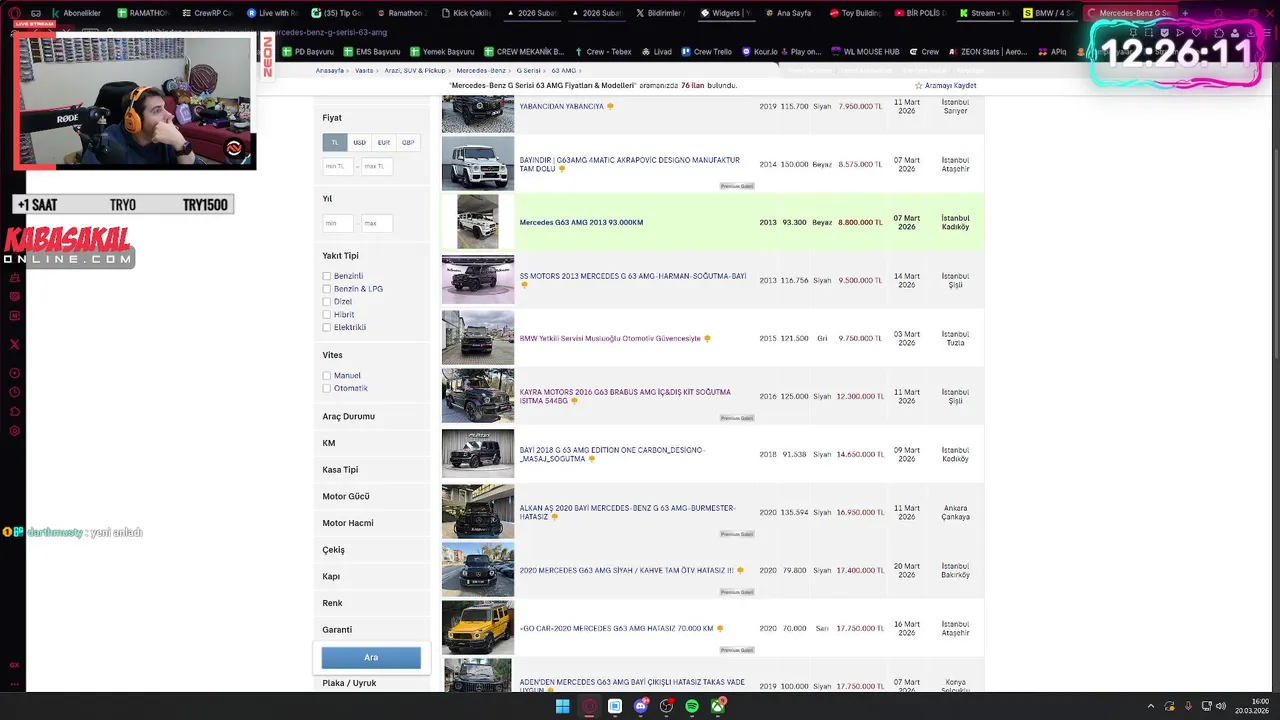Select the EUR currency toggle
The height and width of the screenshot is (720, 1280).
click(x=384, y=142)
